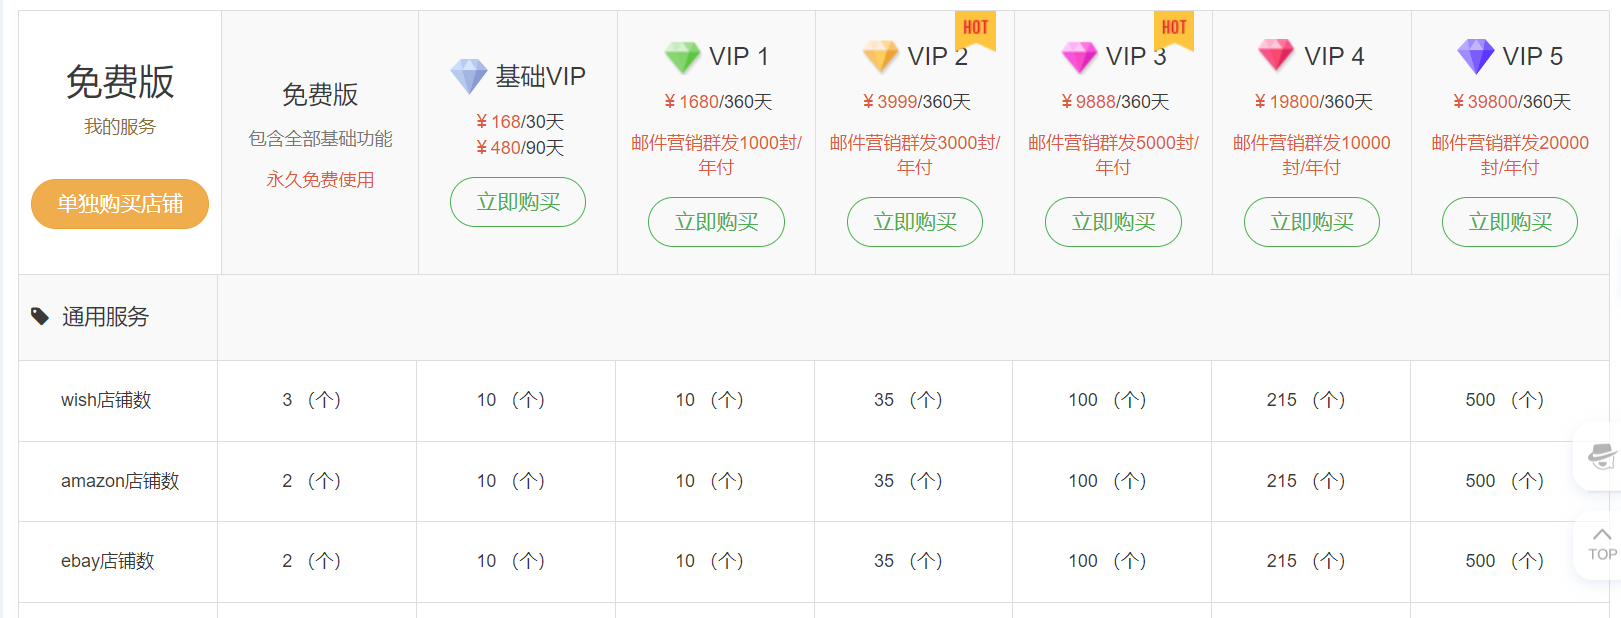Purchase VIP 2 via 立即购买 button
The width and height of the screenshot is (1621, 618).
pyautogui.click(x=915, y=222)
